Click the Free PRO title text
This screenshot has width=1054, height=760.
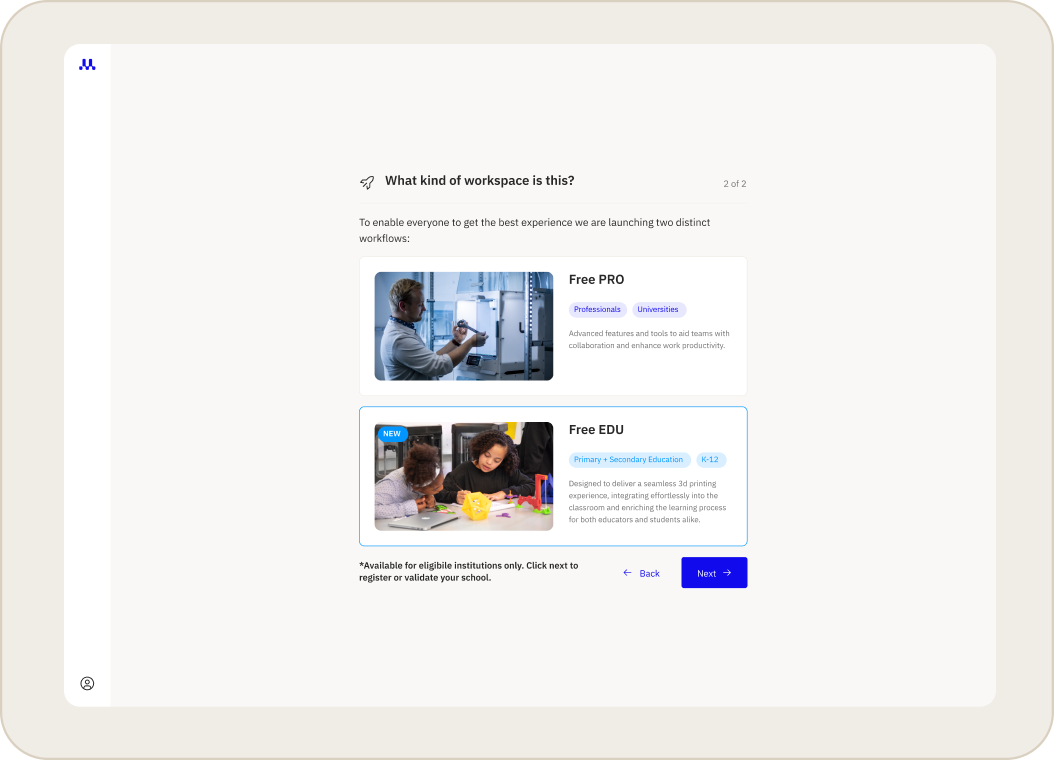click(x=596, y=280)
